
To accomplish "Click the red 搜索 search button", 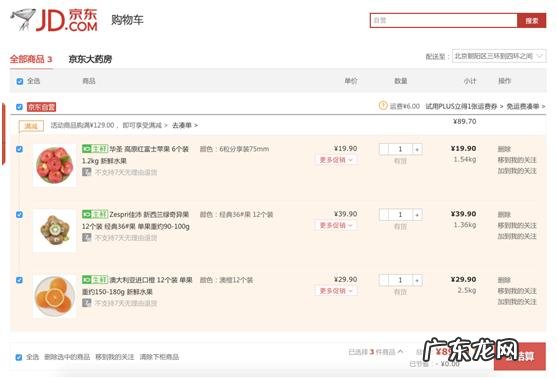I will [531, 21].
